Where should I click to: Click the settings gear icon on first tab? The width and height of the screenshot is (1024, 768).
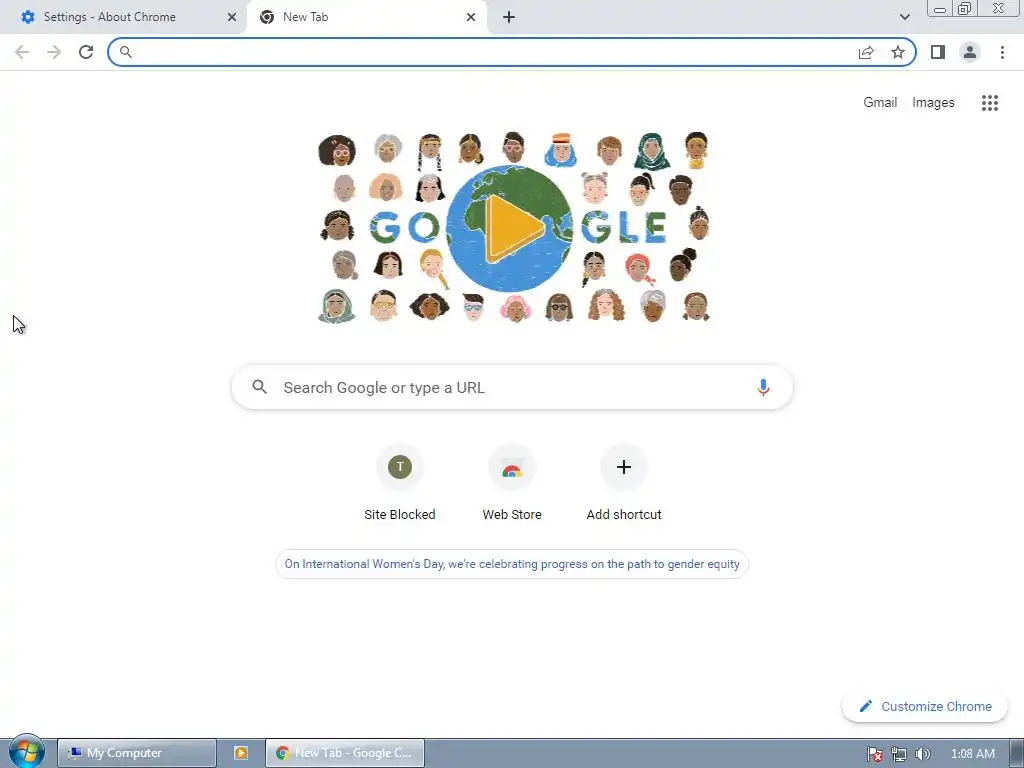pos(27,17)
